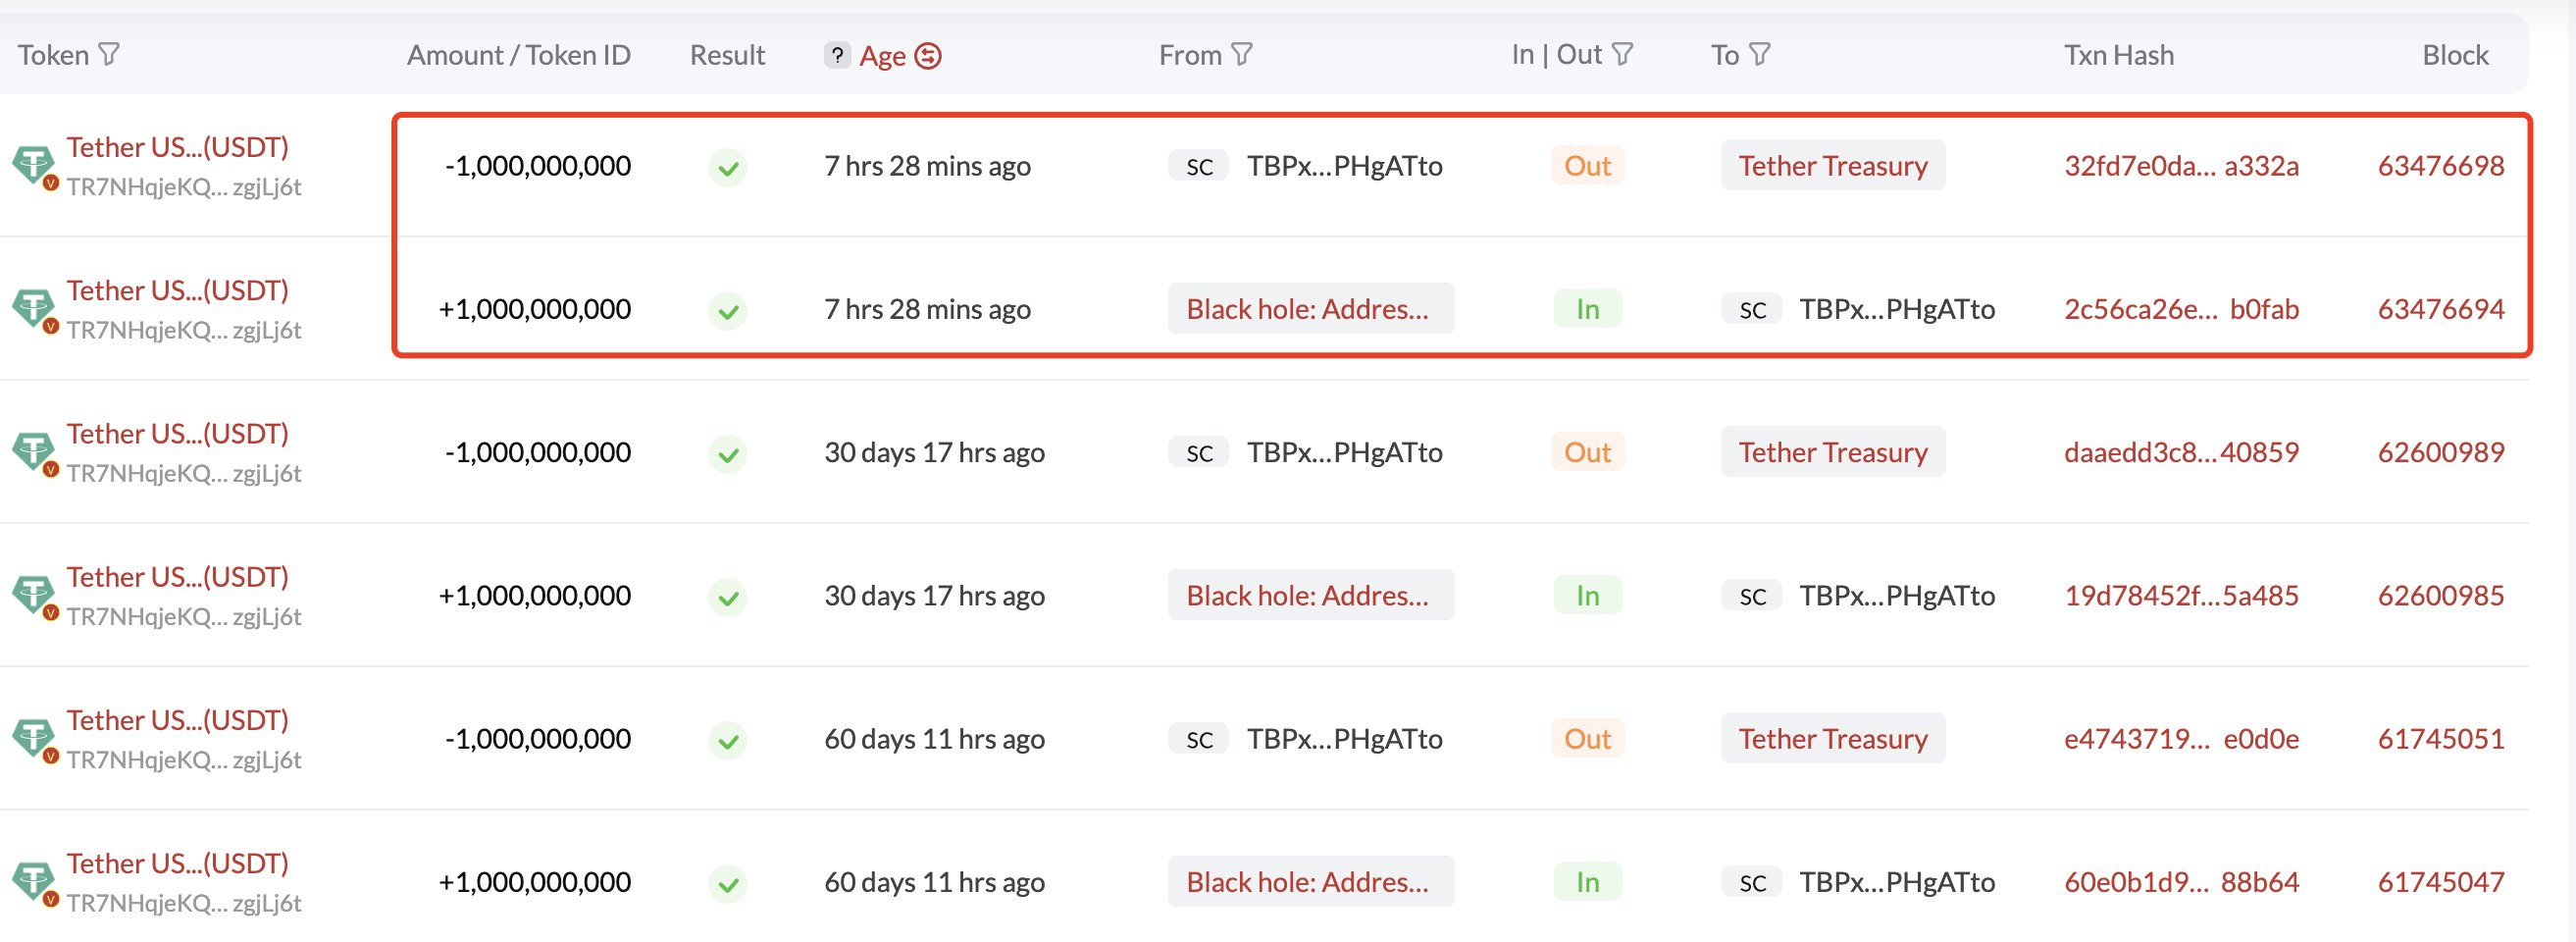
Task: Open the In | Out filter funnel
Action: [1623, 54]
